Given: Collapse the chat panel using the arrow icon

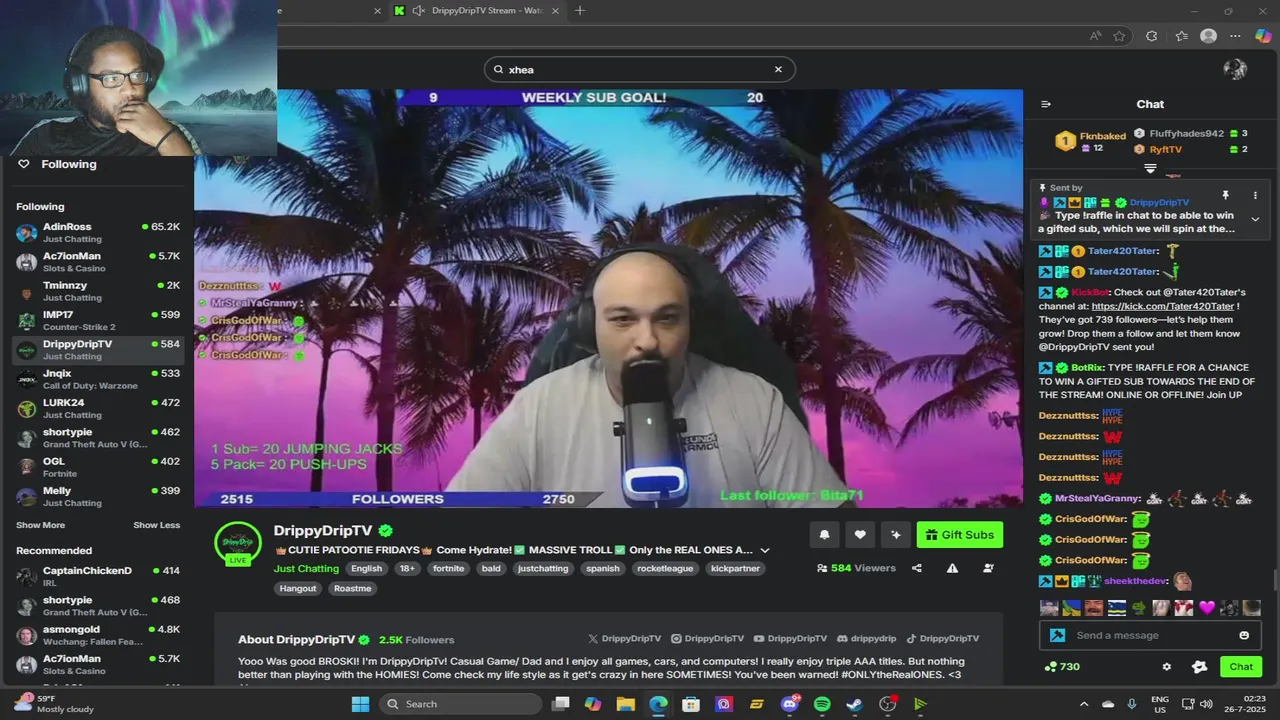Looking at the screenshot, I should click(x=1046, y=104).
